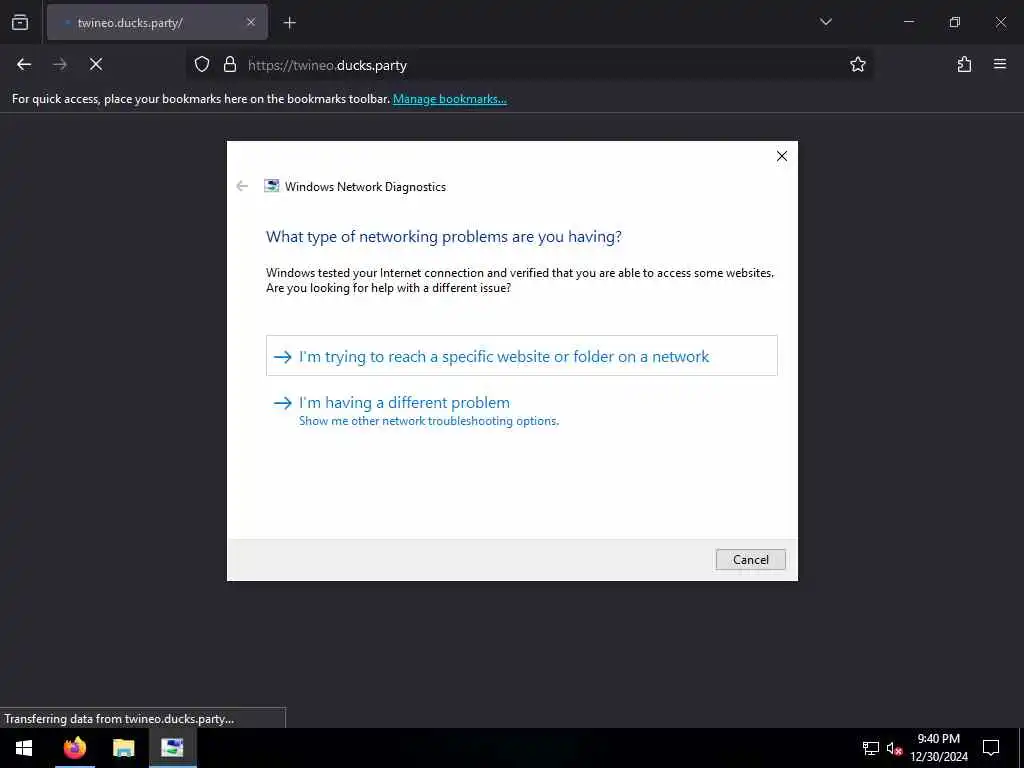Click Cancel in diagnostics dialog
Image resolution: width=1024 pixels, height=768 pixels.
tap(750, 560)
